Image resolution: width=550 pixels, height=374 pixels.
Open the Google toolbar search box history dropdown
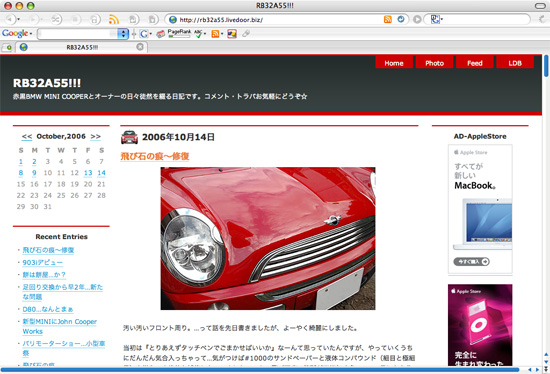(x=123, y=34)
